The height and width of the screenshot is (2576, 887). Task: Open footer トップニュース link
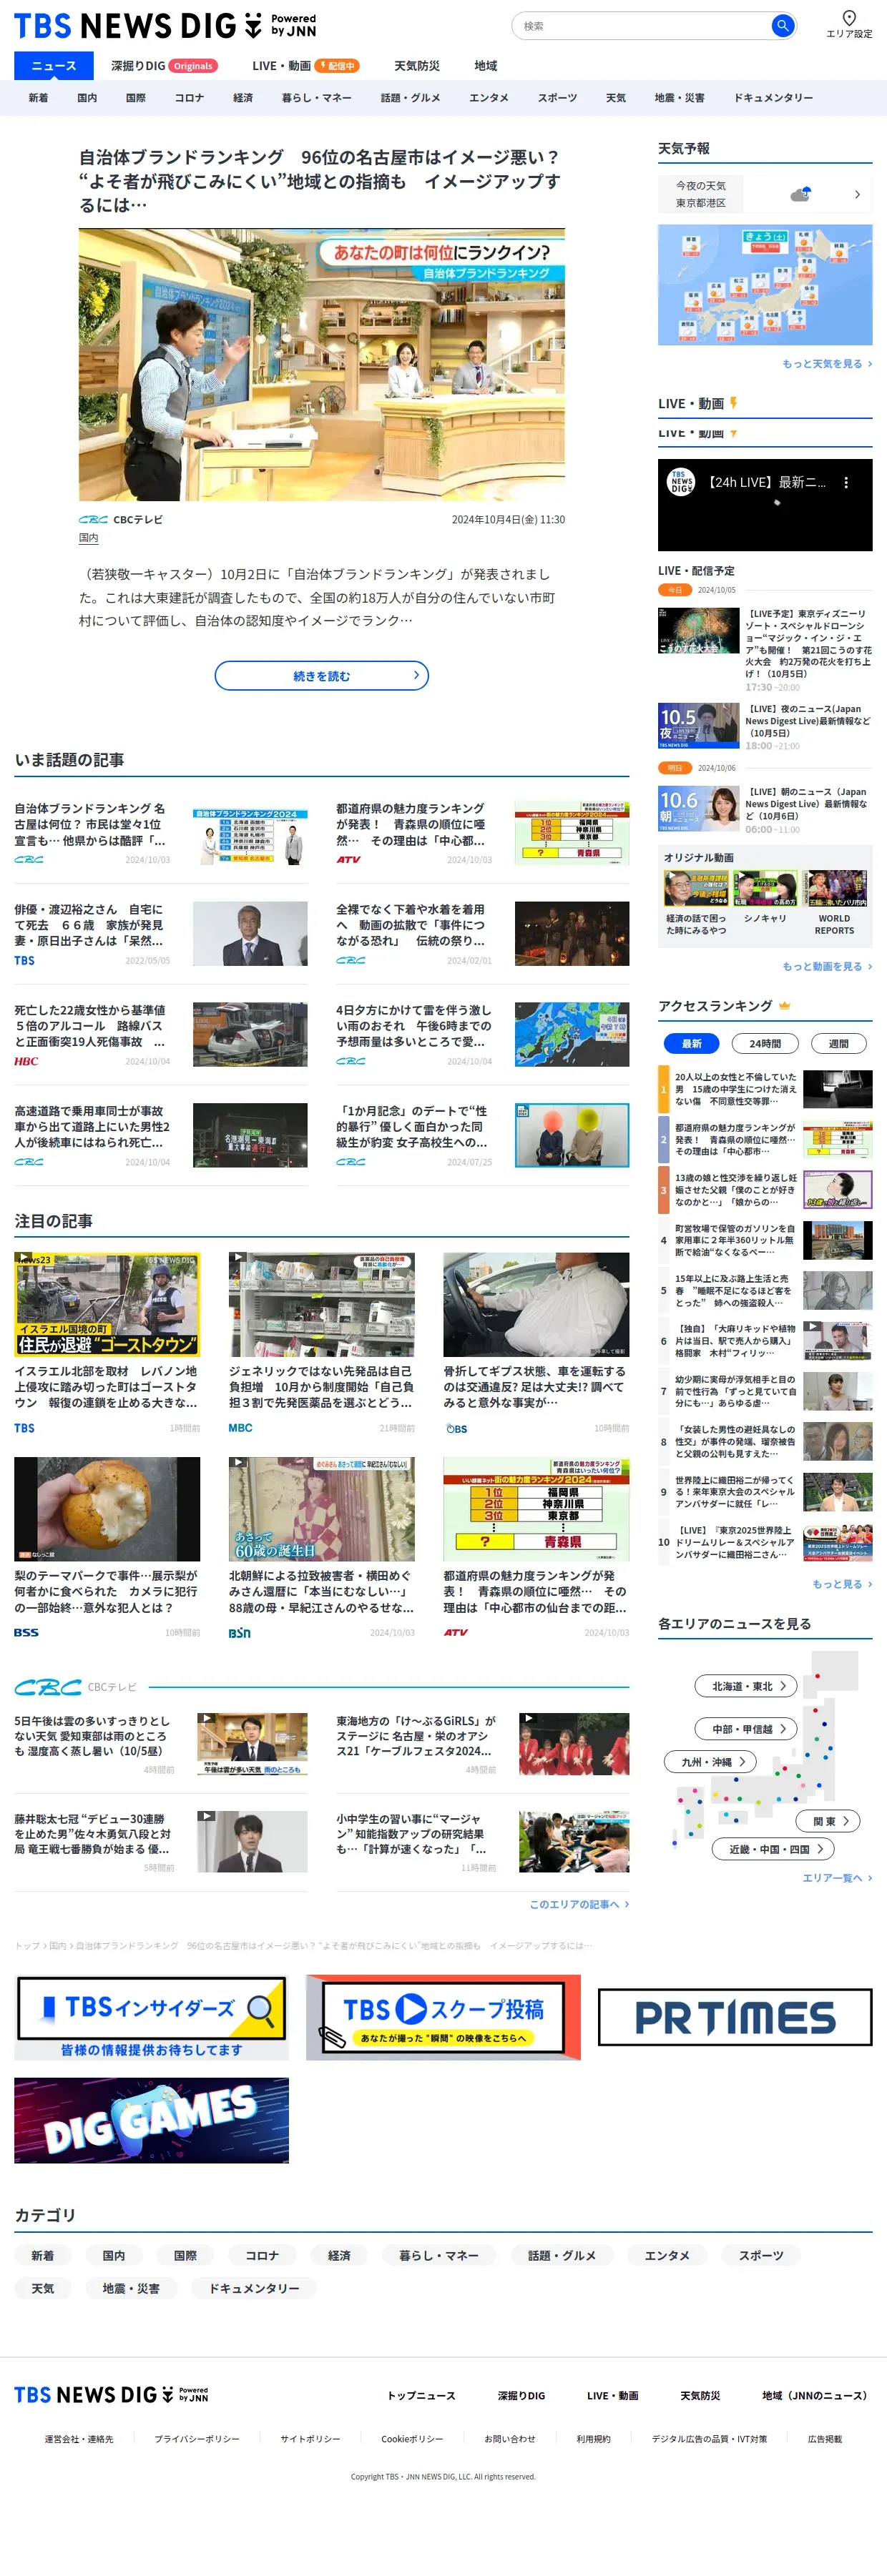tap(421, 2395)
